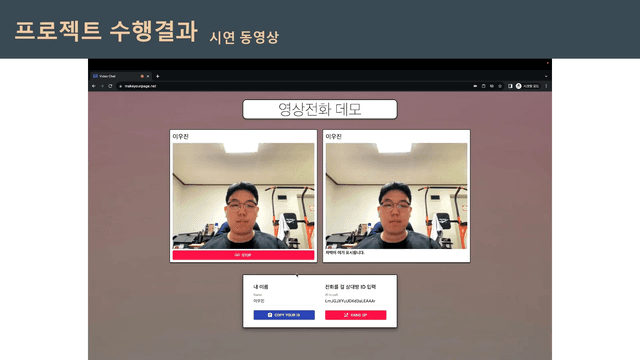Image resolution: width=640 pixels, height=360 pixels.
Task: Click the browser back arrow
Action: click(x=94, y=86)
